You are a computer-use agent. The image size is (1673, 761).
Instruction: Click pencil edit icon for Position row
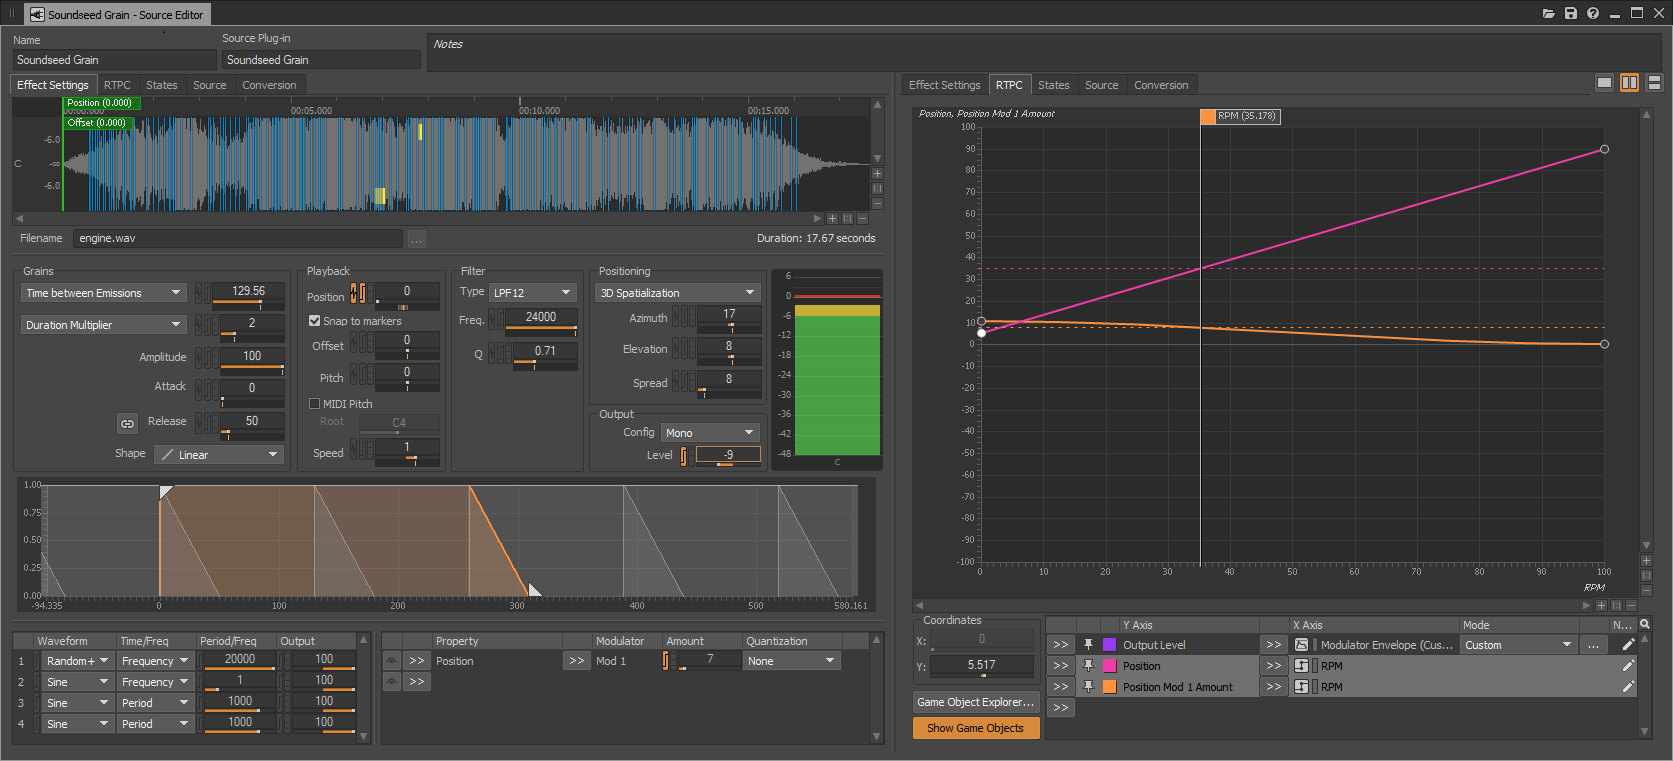[1627, 666]
